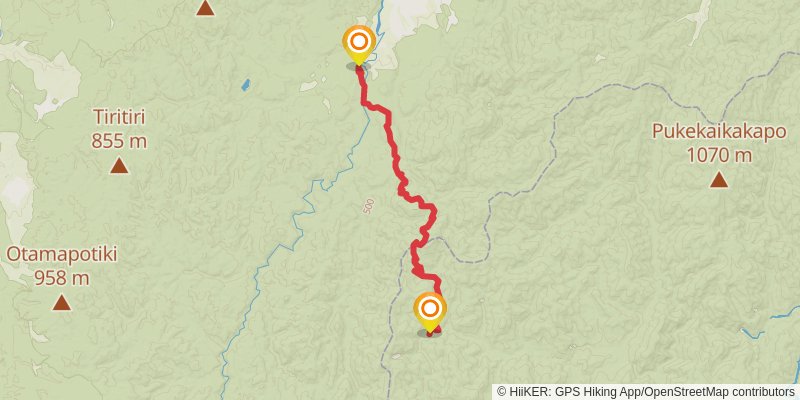Click the small blue lake on map

click(x=246, y=85)
